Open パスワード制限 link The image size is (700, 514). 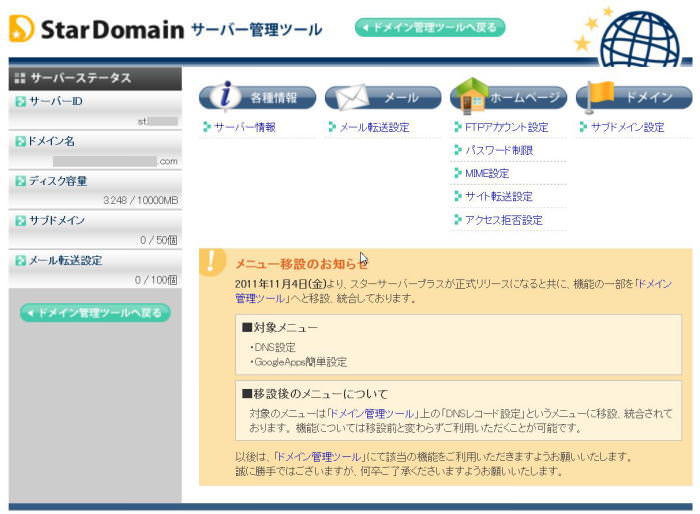[499, 150]
